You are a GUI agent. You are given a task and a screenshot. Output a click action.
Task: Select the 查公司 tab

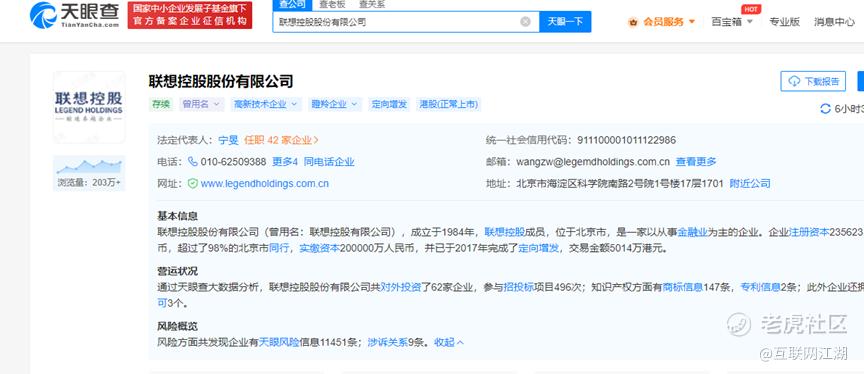point(292,4)
